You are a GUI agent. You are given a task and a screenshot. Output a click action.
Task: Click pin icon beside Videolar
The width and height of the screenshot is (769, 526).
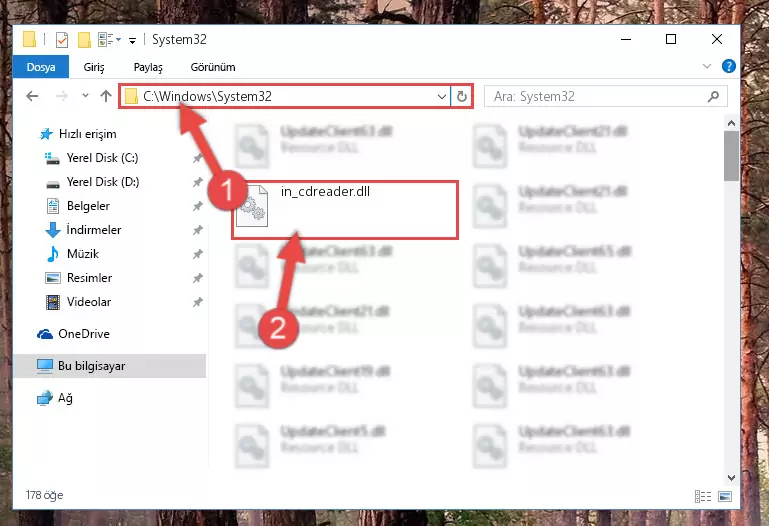(x=198, y=302)
